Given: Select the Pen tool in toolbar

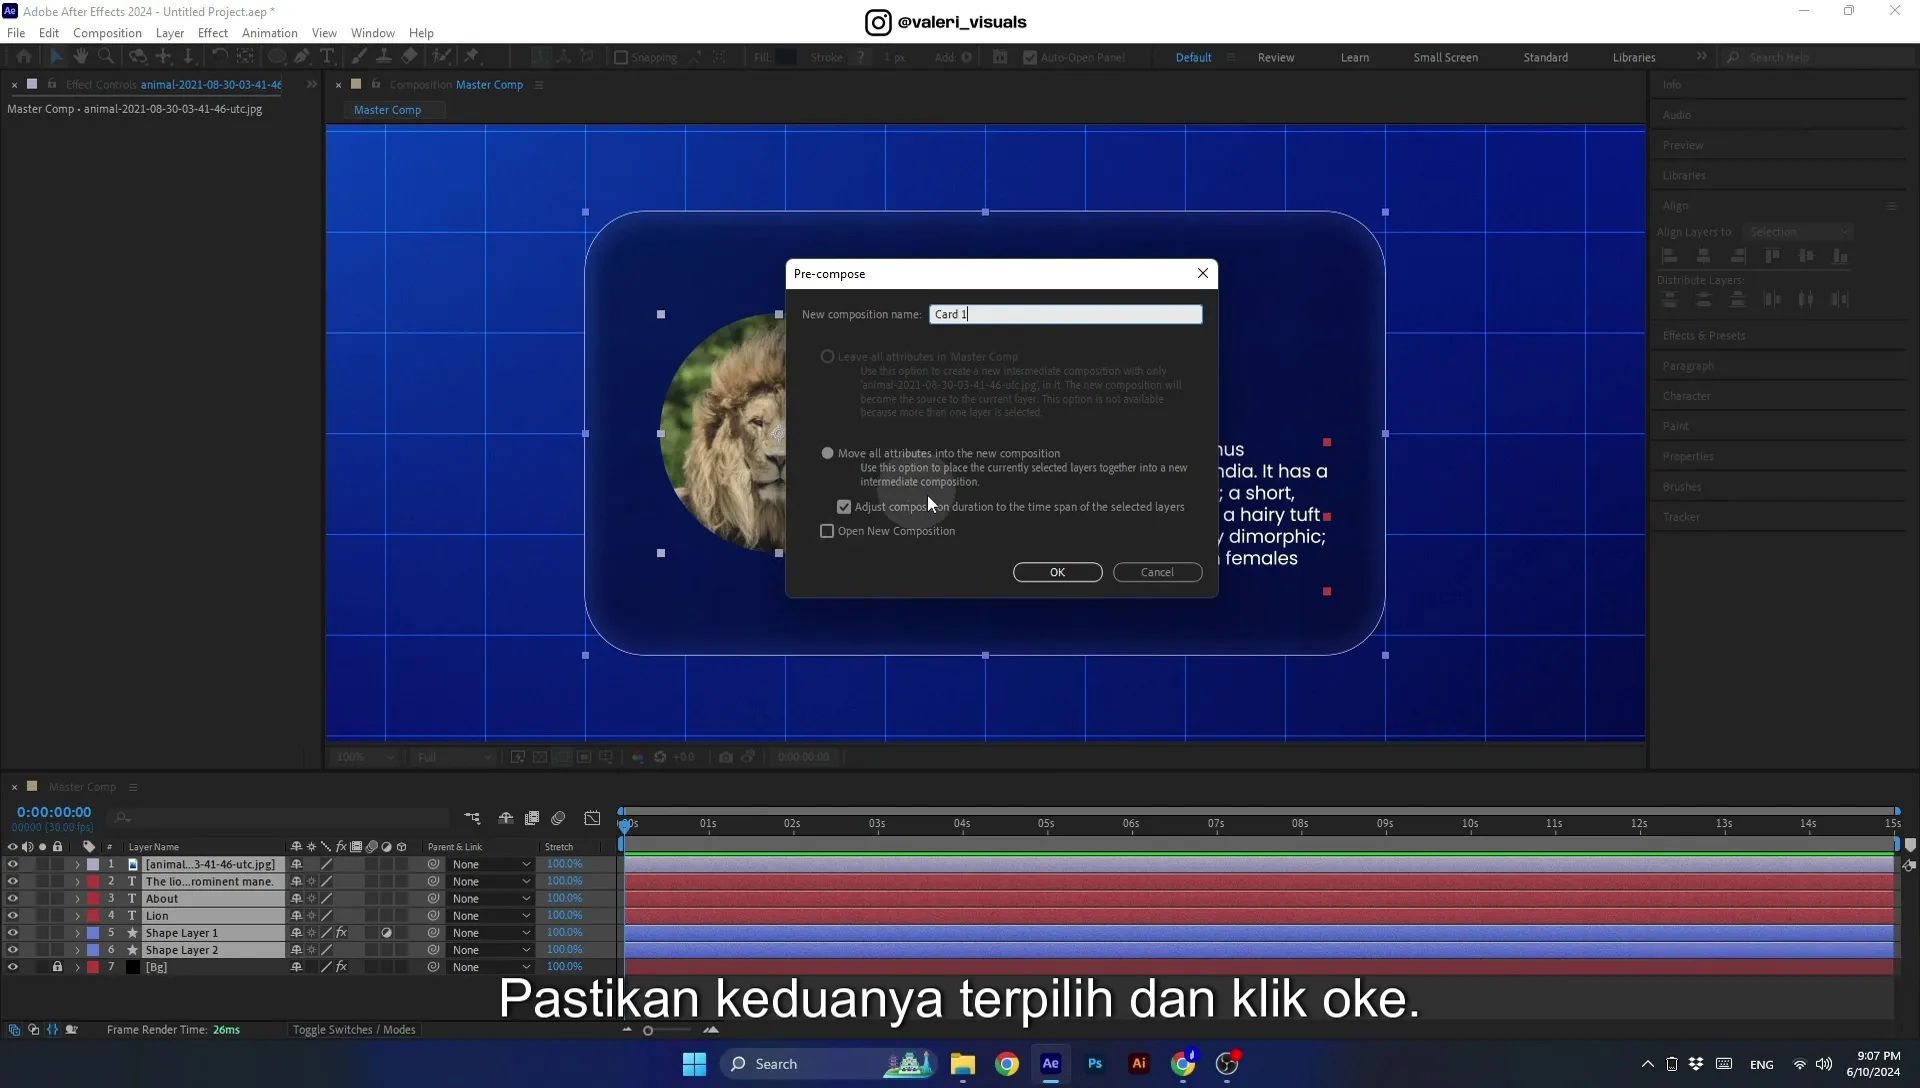Looking at the screenshot, I should tap(301, 57).
